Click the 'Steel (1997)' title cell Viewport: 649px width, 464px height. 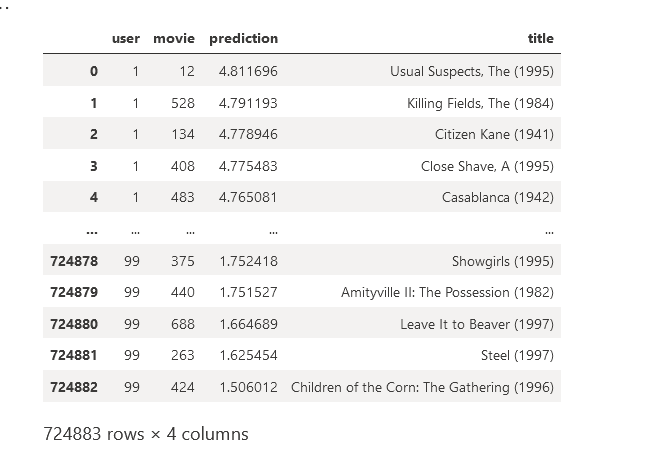pyautogui.click(x=517, y=355)
